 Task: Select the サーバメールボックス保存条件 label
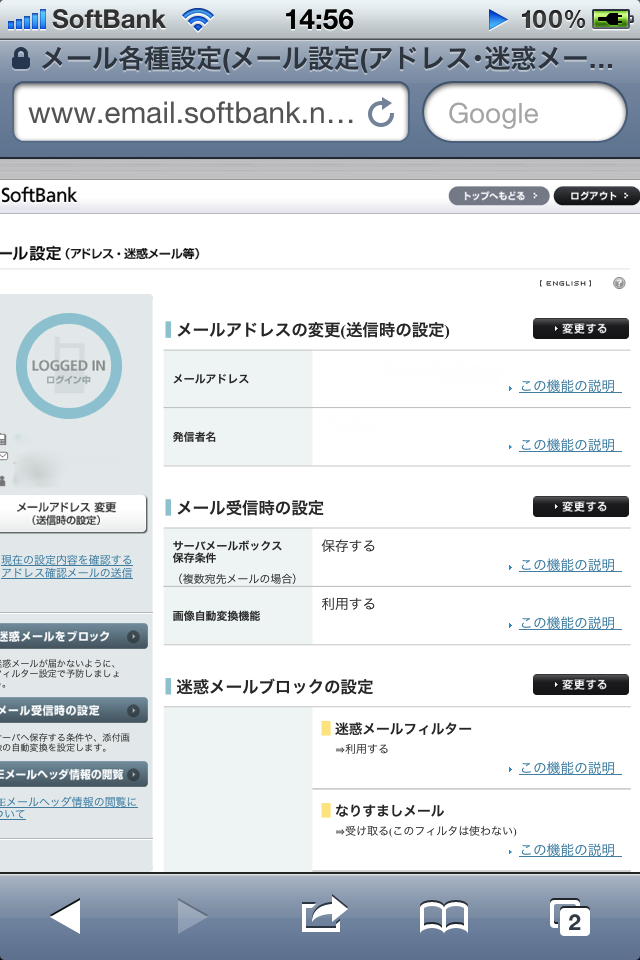coord(227,552)
